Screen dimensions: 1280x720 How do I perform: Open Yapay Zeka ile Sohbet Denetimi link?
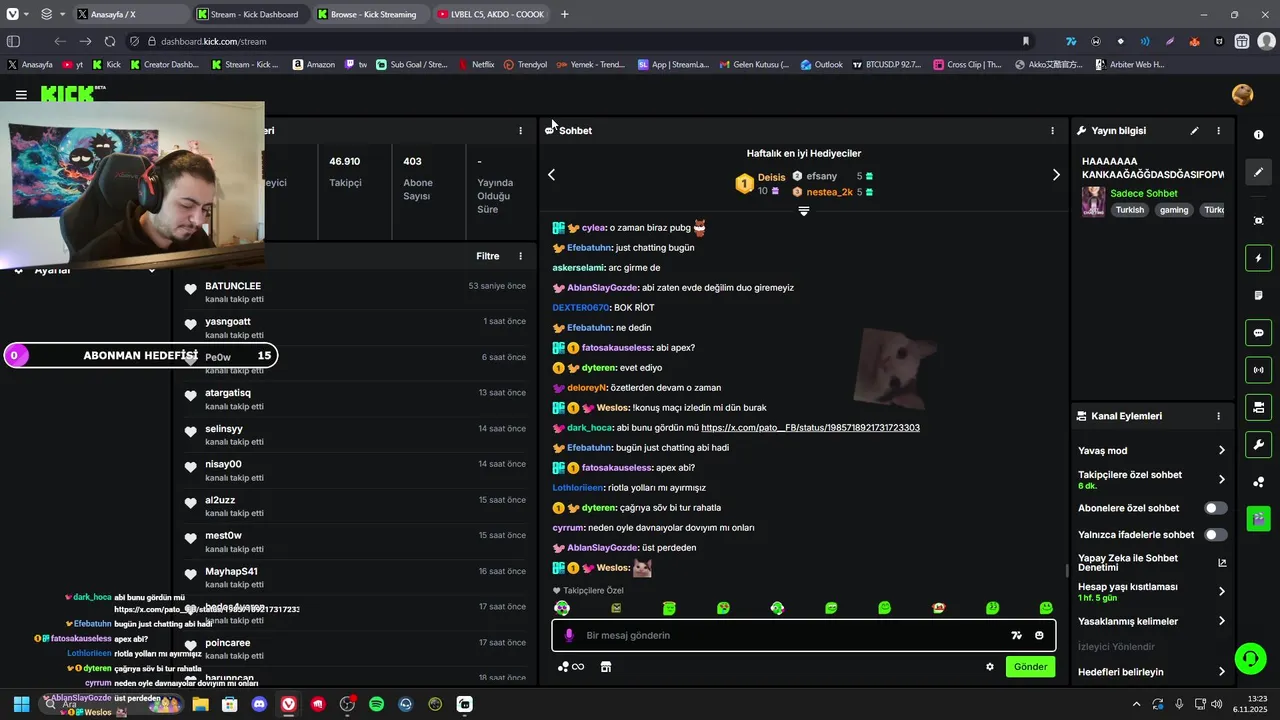pyautogui.click(x=1152, y=563)
